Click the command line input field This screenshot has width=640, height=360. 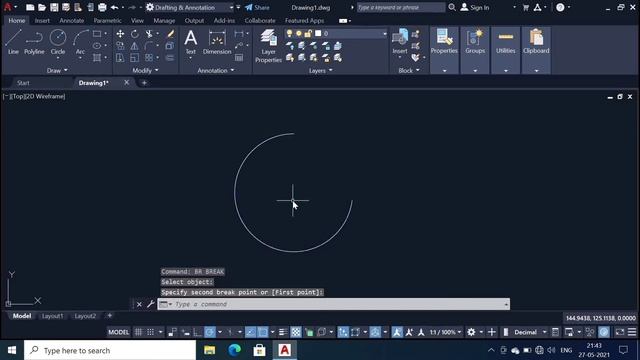pos(334,304)
